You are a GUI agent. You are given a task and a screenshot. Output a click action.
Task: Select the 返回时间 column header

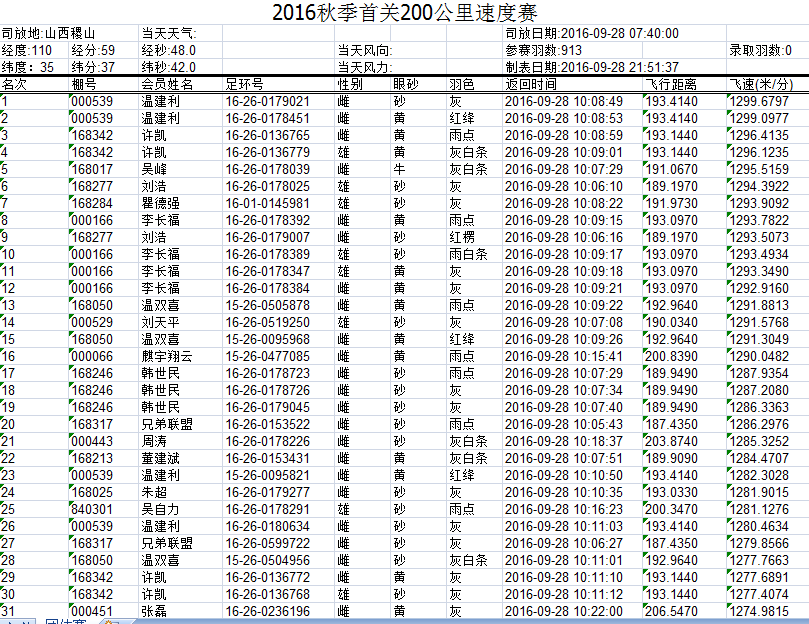530,84
